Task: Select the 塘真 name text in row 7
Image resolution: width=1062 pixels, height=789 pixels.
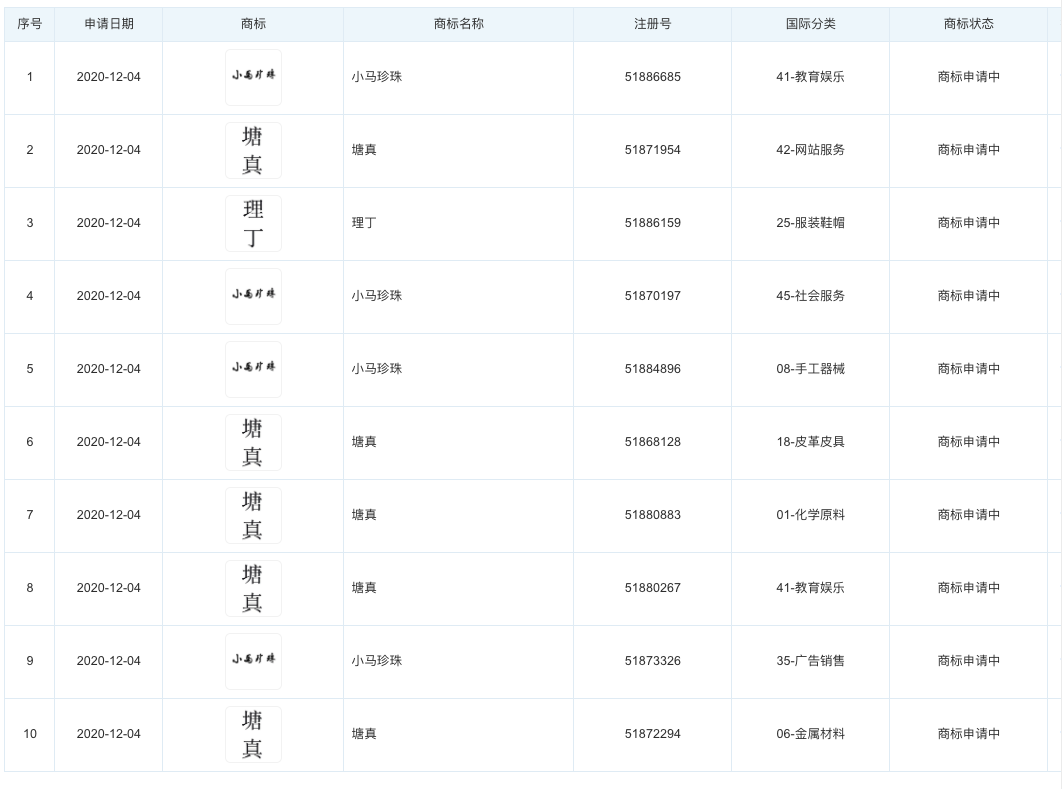Action: click(x=364, y=515)
